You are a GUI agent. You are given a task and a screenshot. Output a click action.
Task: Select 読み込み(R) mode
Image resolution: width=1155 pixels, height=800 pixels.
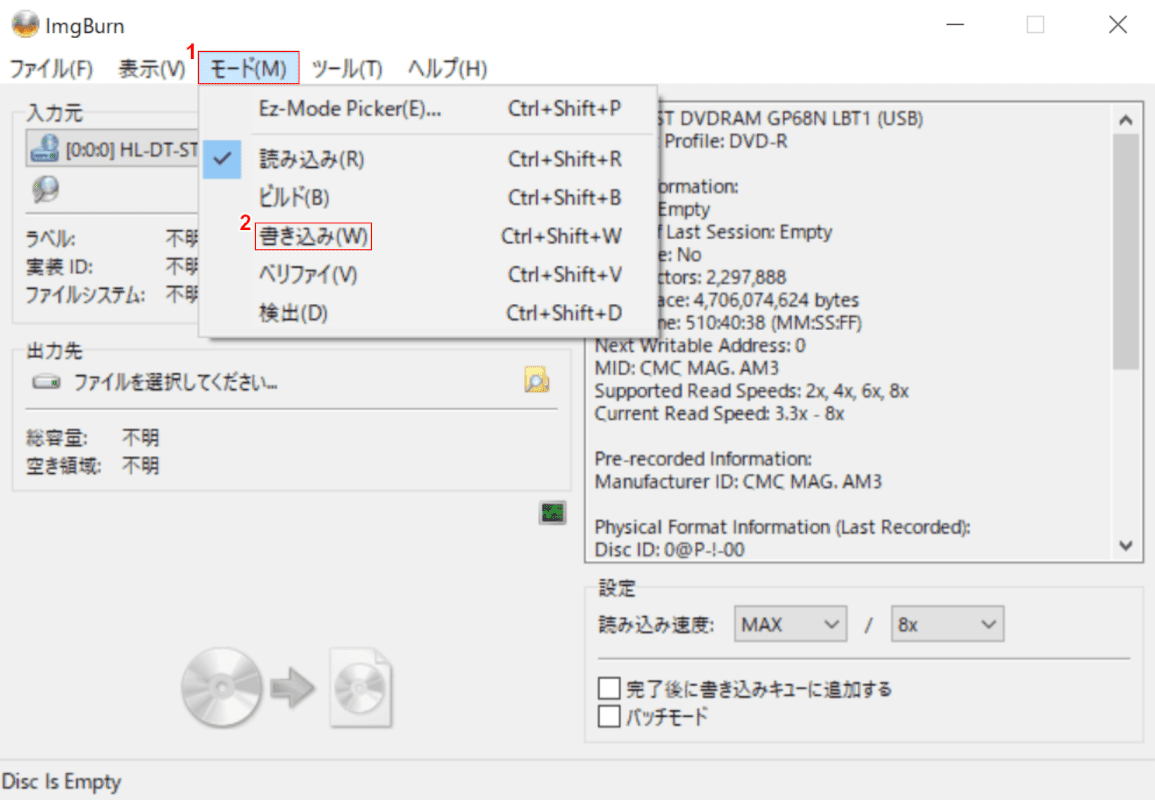point(429,159)
